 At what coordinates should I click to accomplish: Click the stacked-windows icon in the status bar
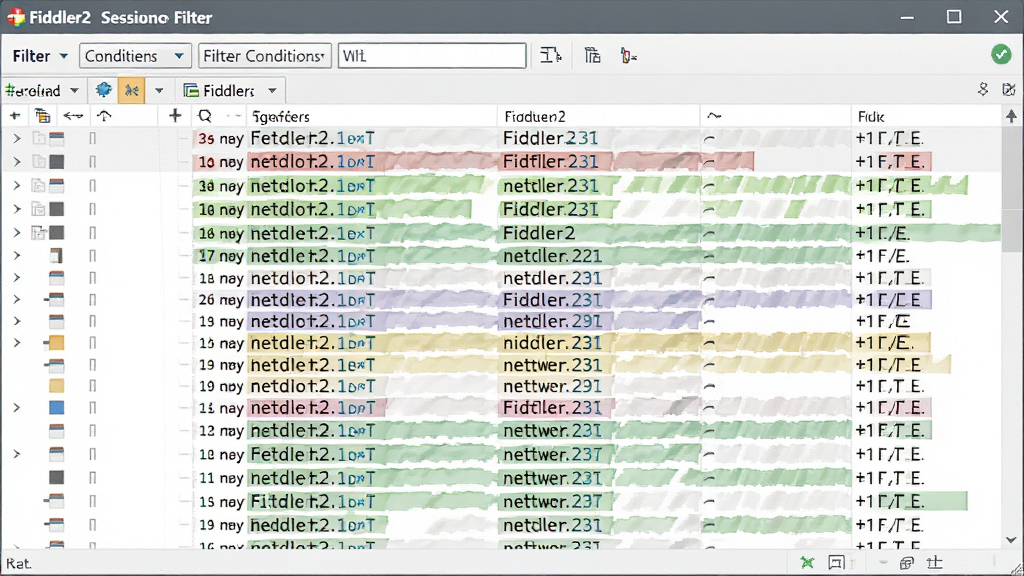(x=906, y=563)
